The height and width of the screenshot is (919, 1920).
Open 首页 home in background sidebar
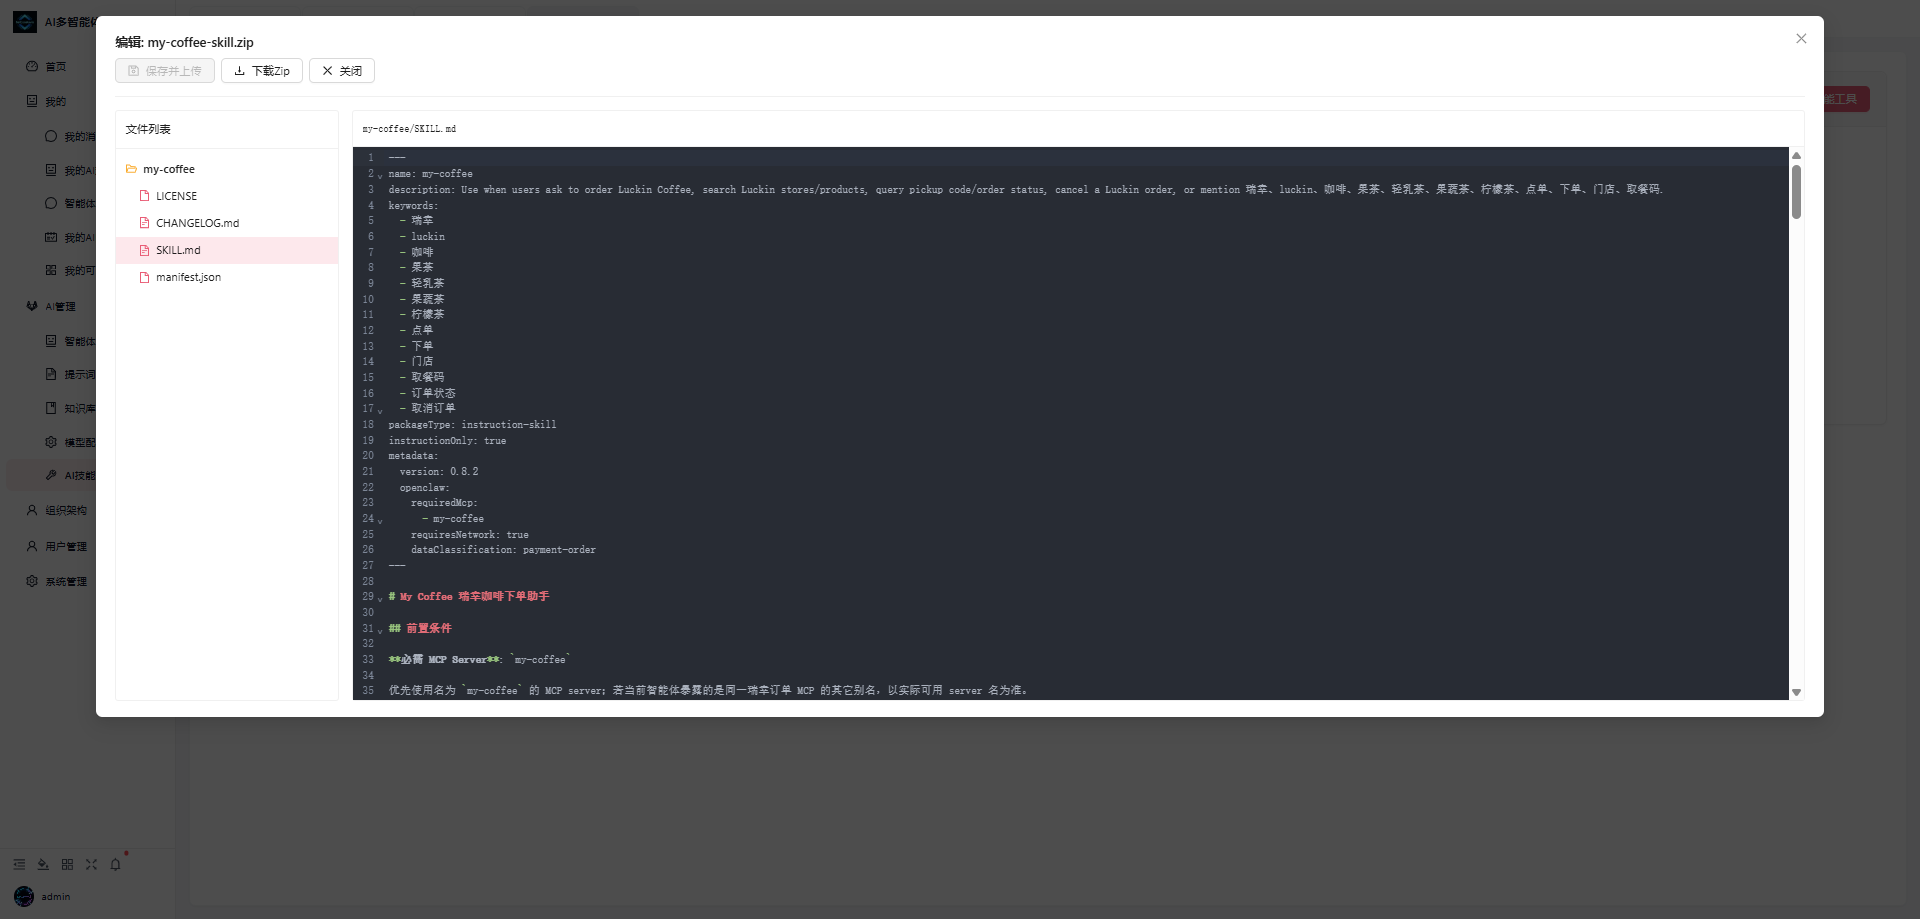[55, 67]
